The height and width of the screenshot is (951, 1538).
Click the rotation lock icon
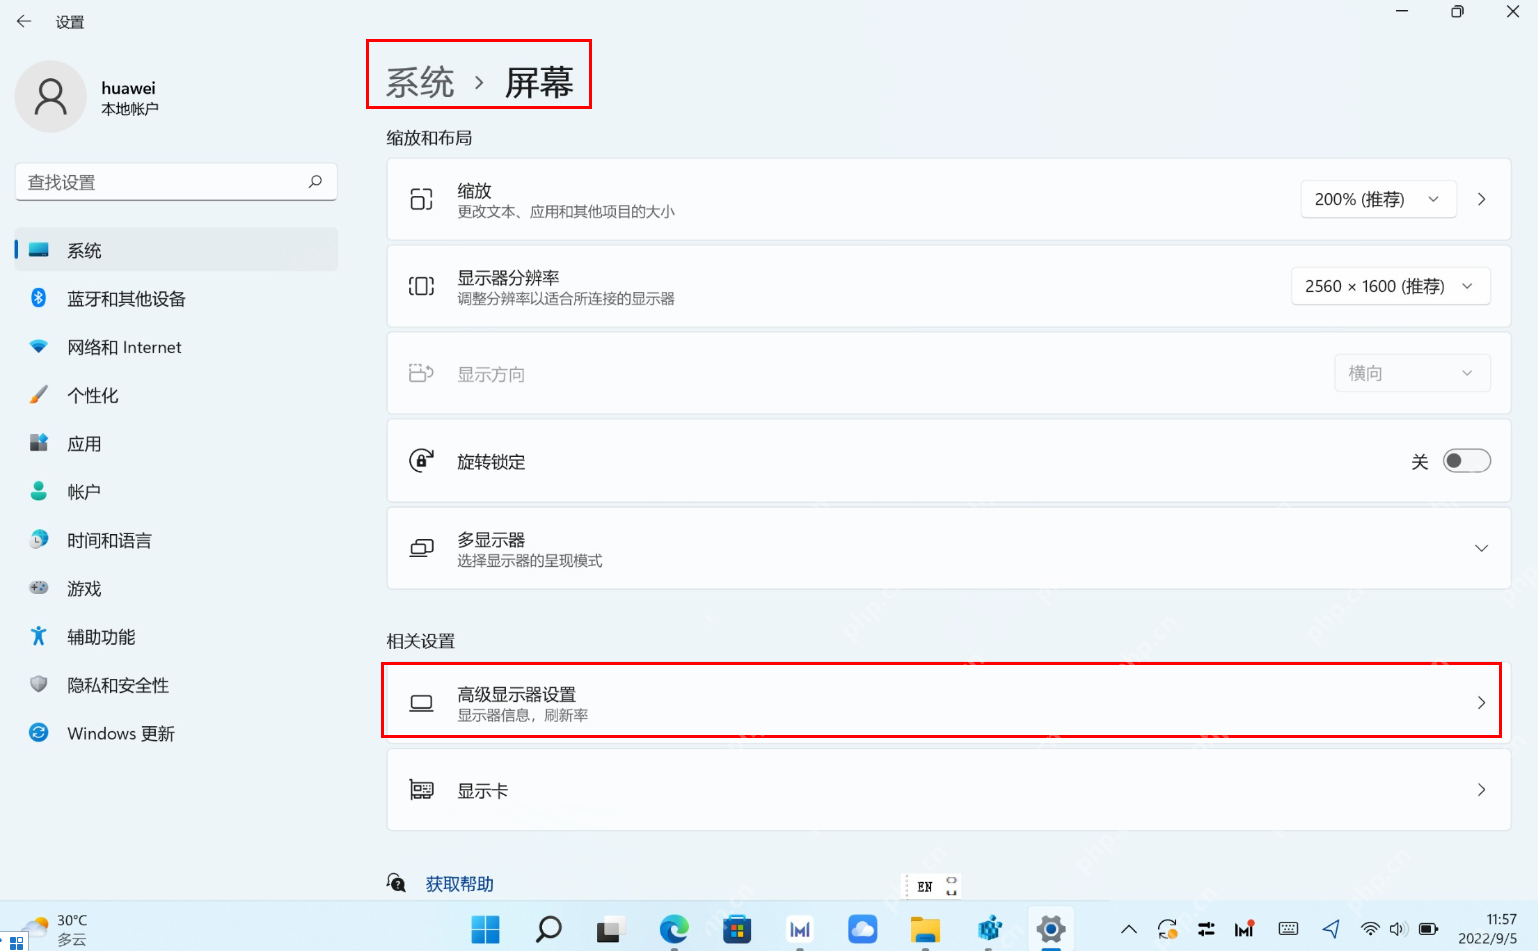(421, 461)
